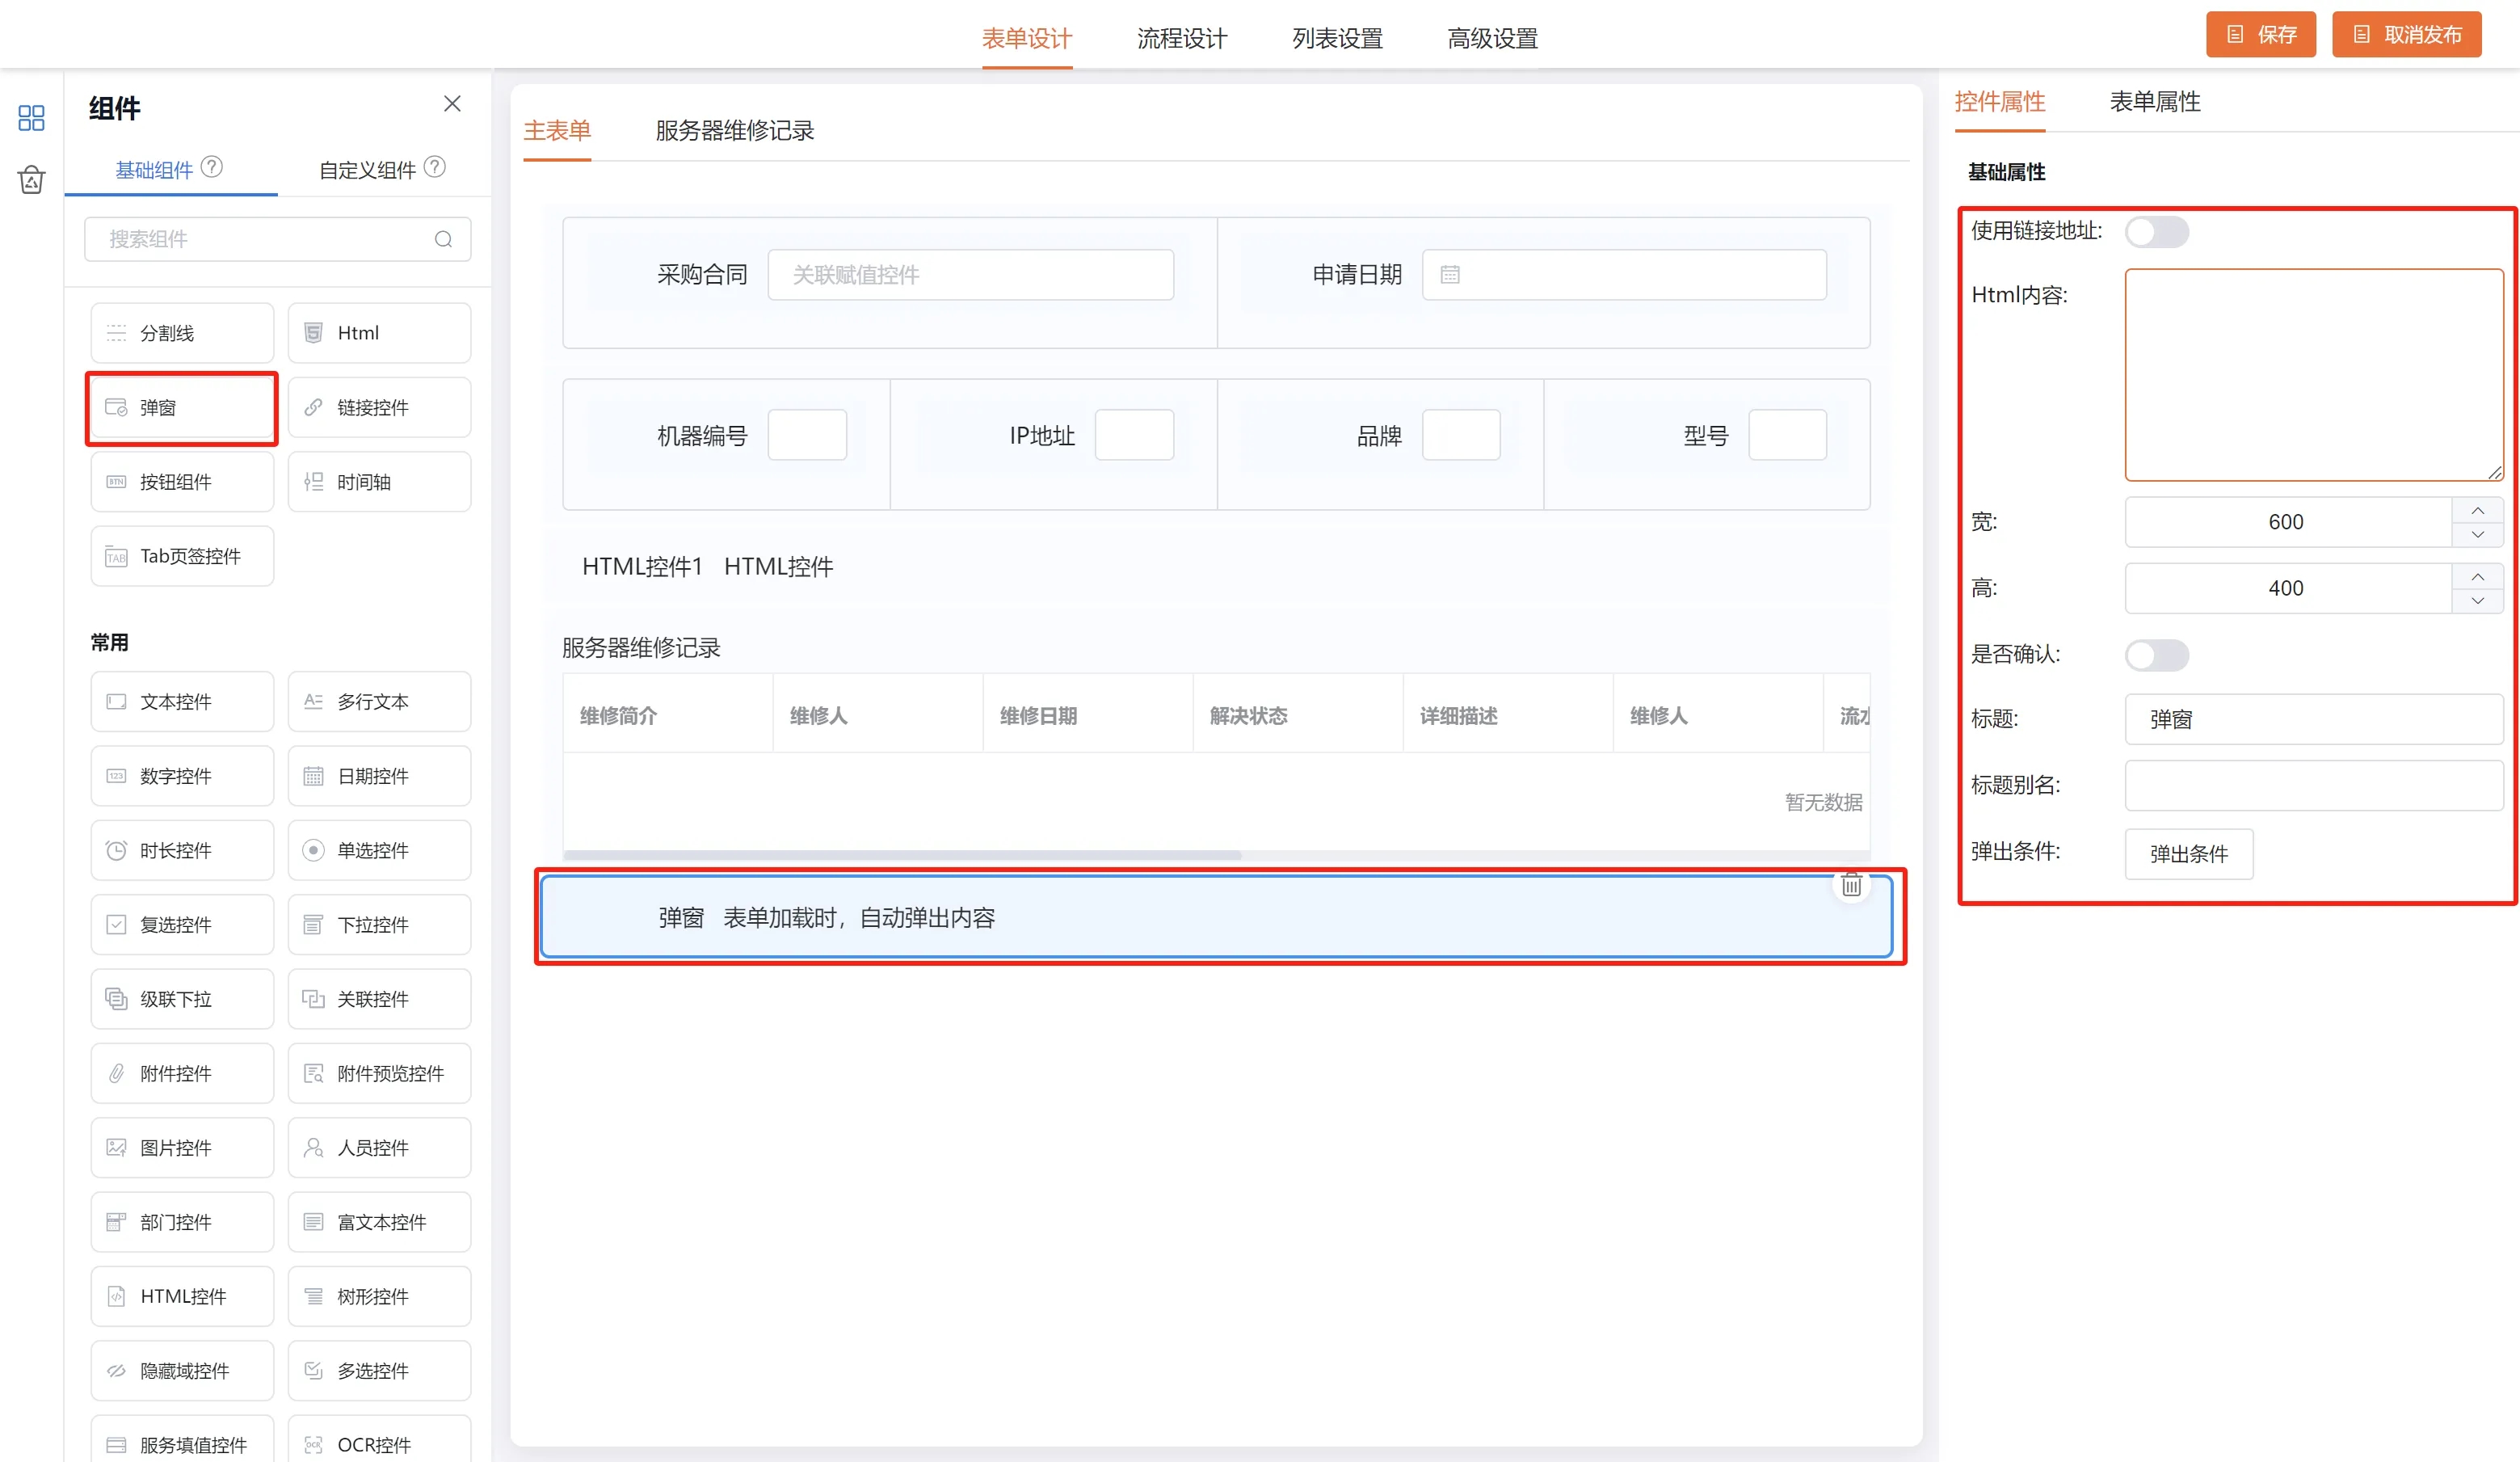
Task: Click the grid components icon in sidebar
Action: [31, 118]
